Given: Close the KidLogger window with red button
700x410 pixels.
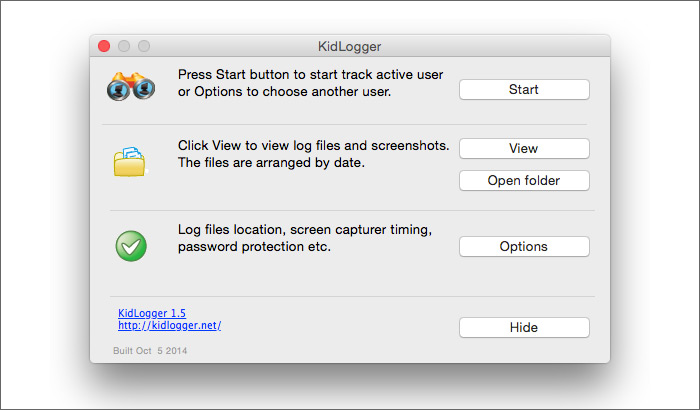Looking at the screenshot, I should [x=104, y=46].
